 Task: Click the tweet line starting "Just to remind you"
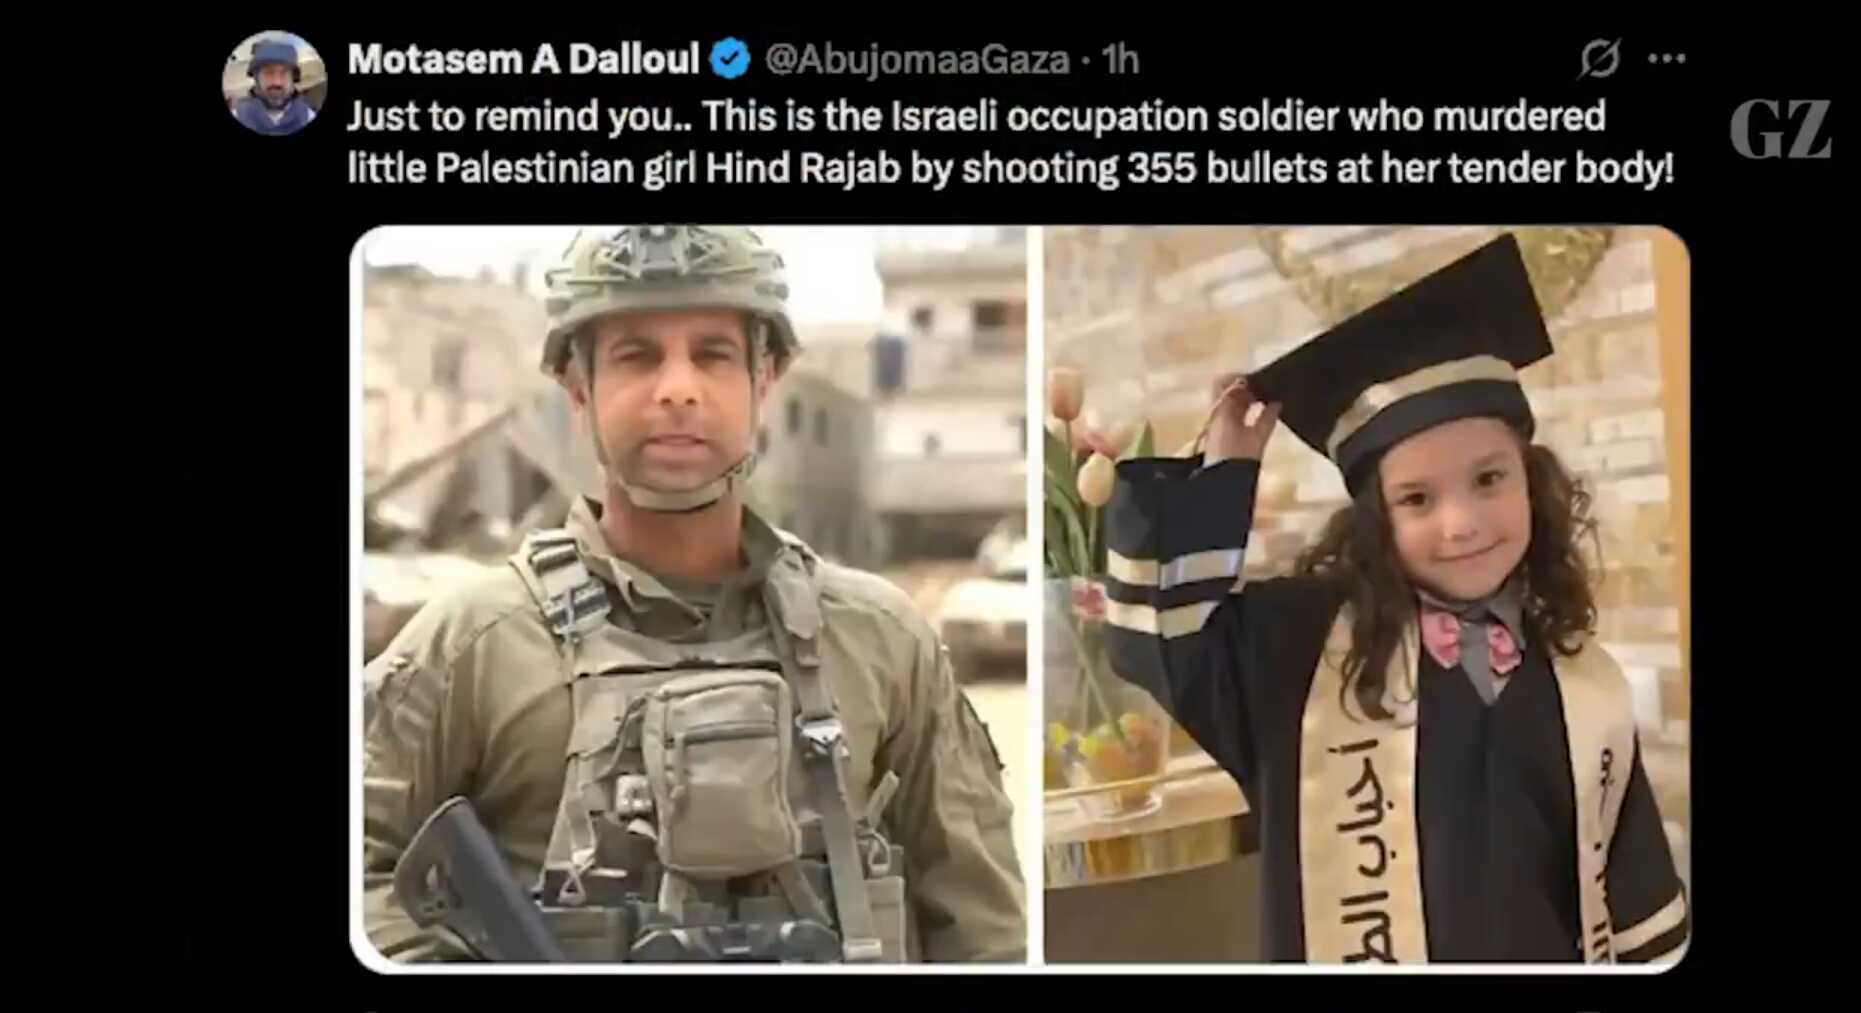tap(976, 117)
